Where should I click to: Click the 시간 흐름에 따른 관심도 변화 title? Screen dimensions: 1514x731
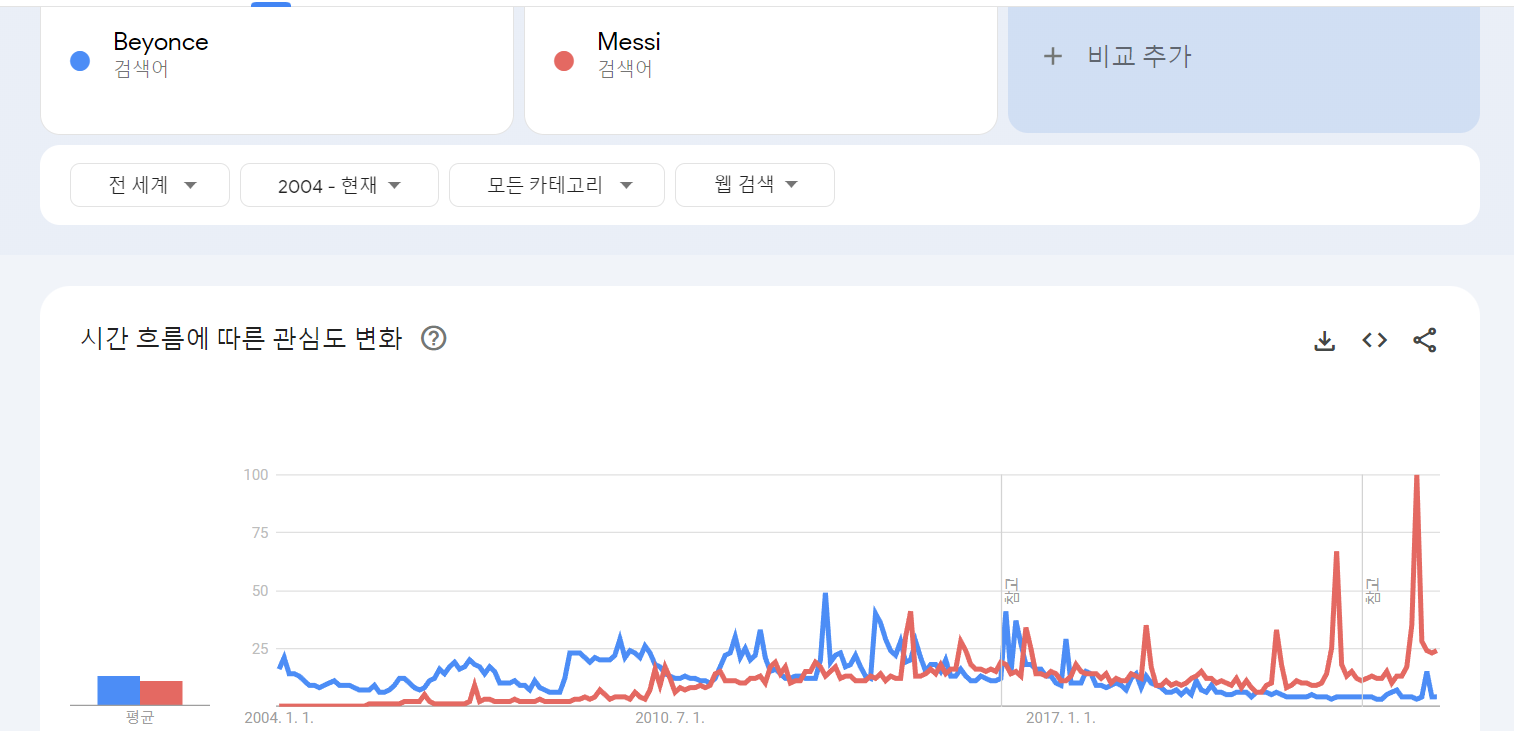pos(241,339)
